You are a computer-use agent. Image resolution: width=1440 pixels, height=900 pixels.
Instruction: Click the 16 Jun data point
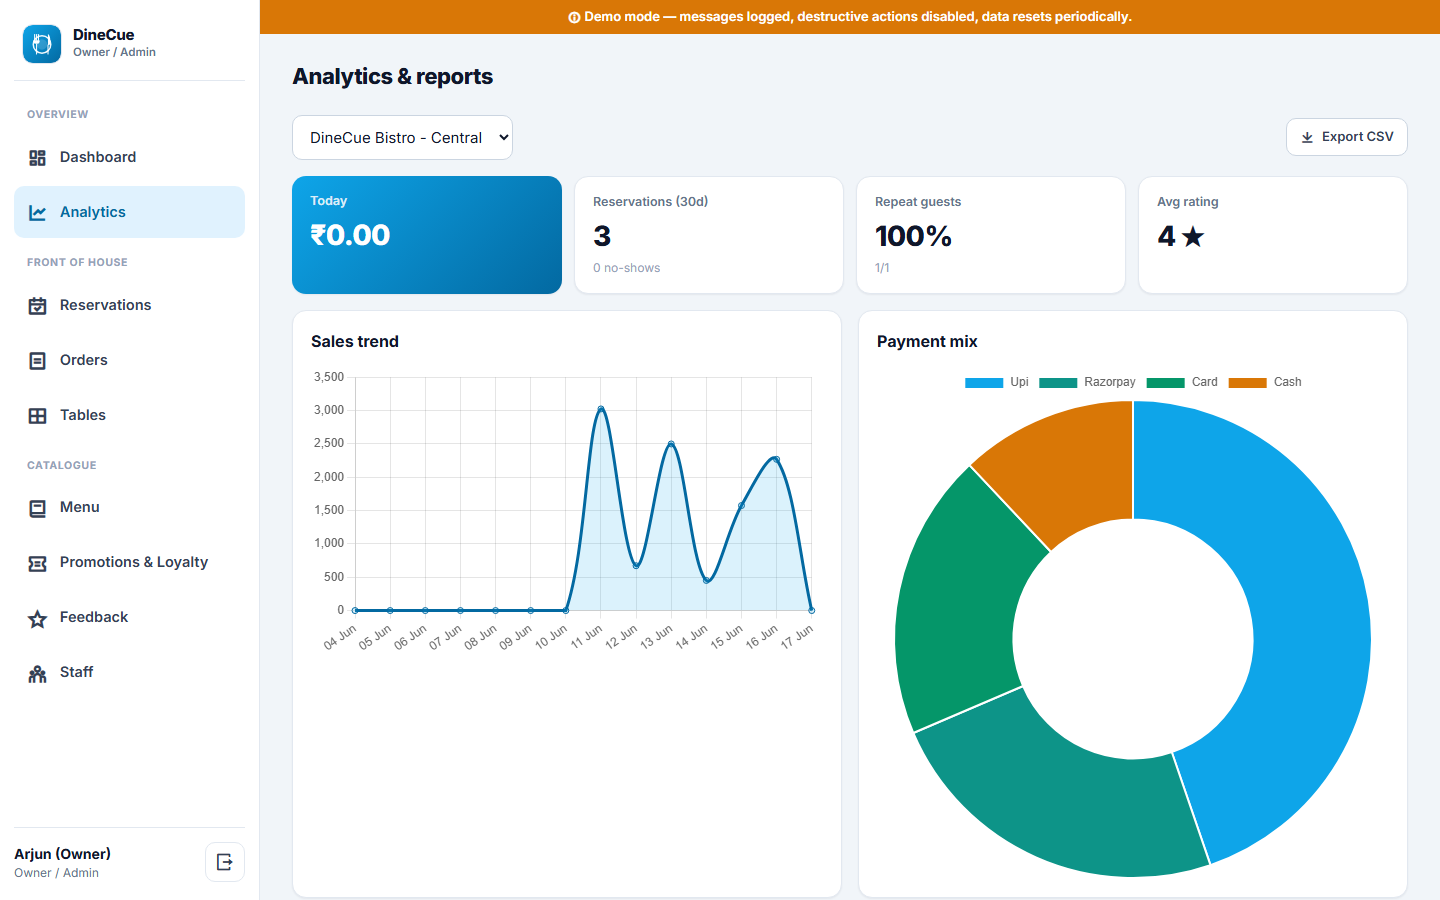coord(776,459)
